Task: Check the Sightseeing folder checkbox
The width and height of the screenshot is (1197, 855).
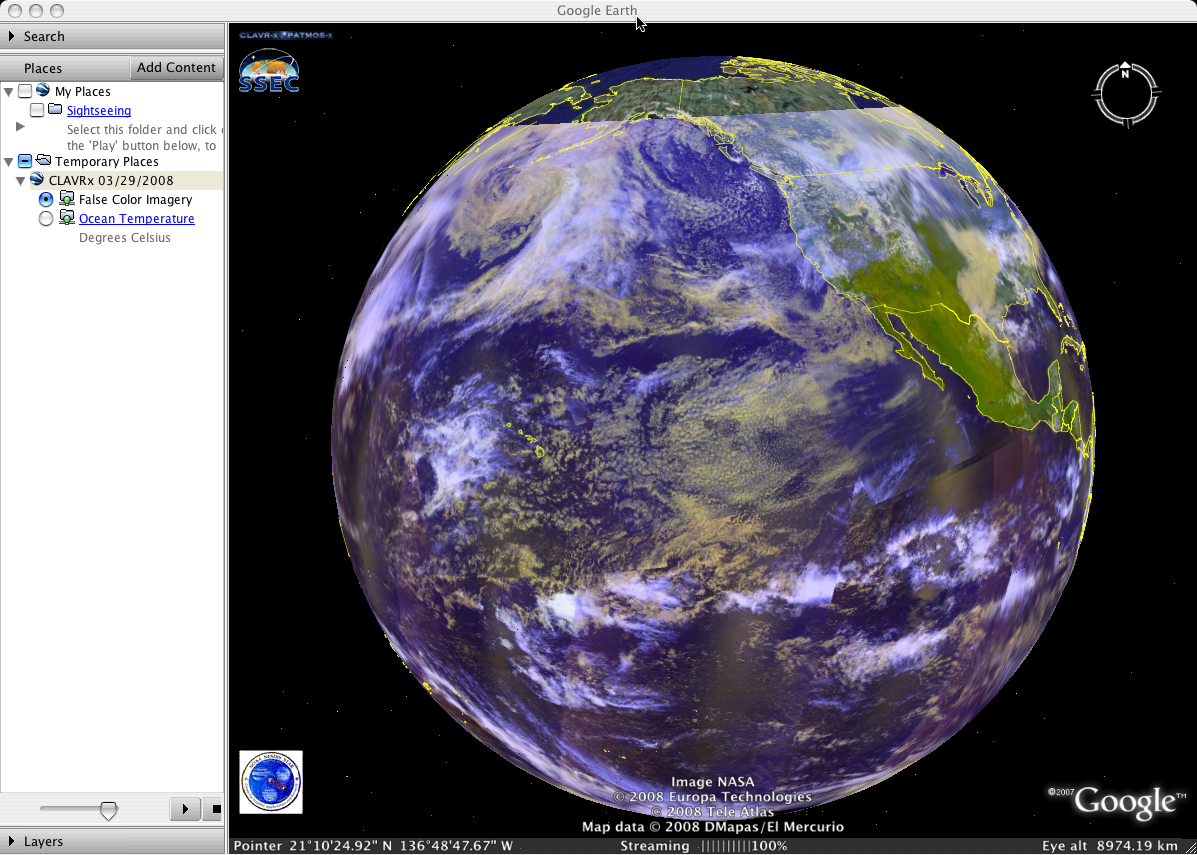Action: 37,111
